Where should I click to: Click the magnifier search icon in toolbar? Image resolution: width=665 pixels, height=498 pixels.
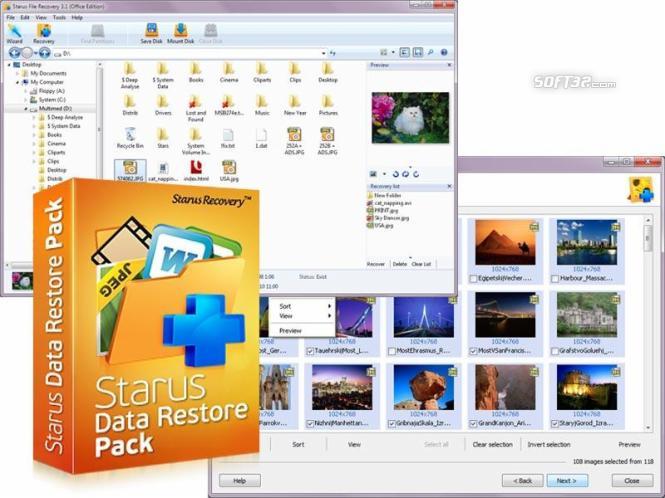(431, 52)
